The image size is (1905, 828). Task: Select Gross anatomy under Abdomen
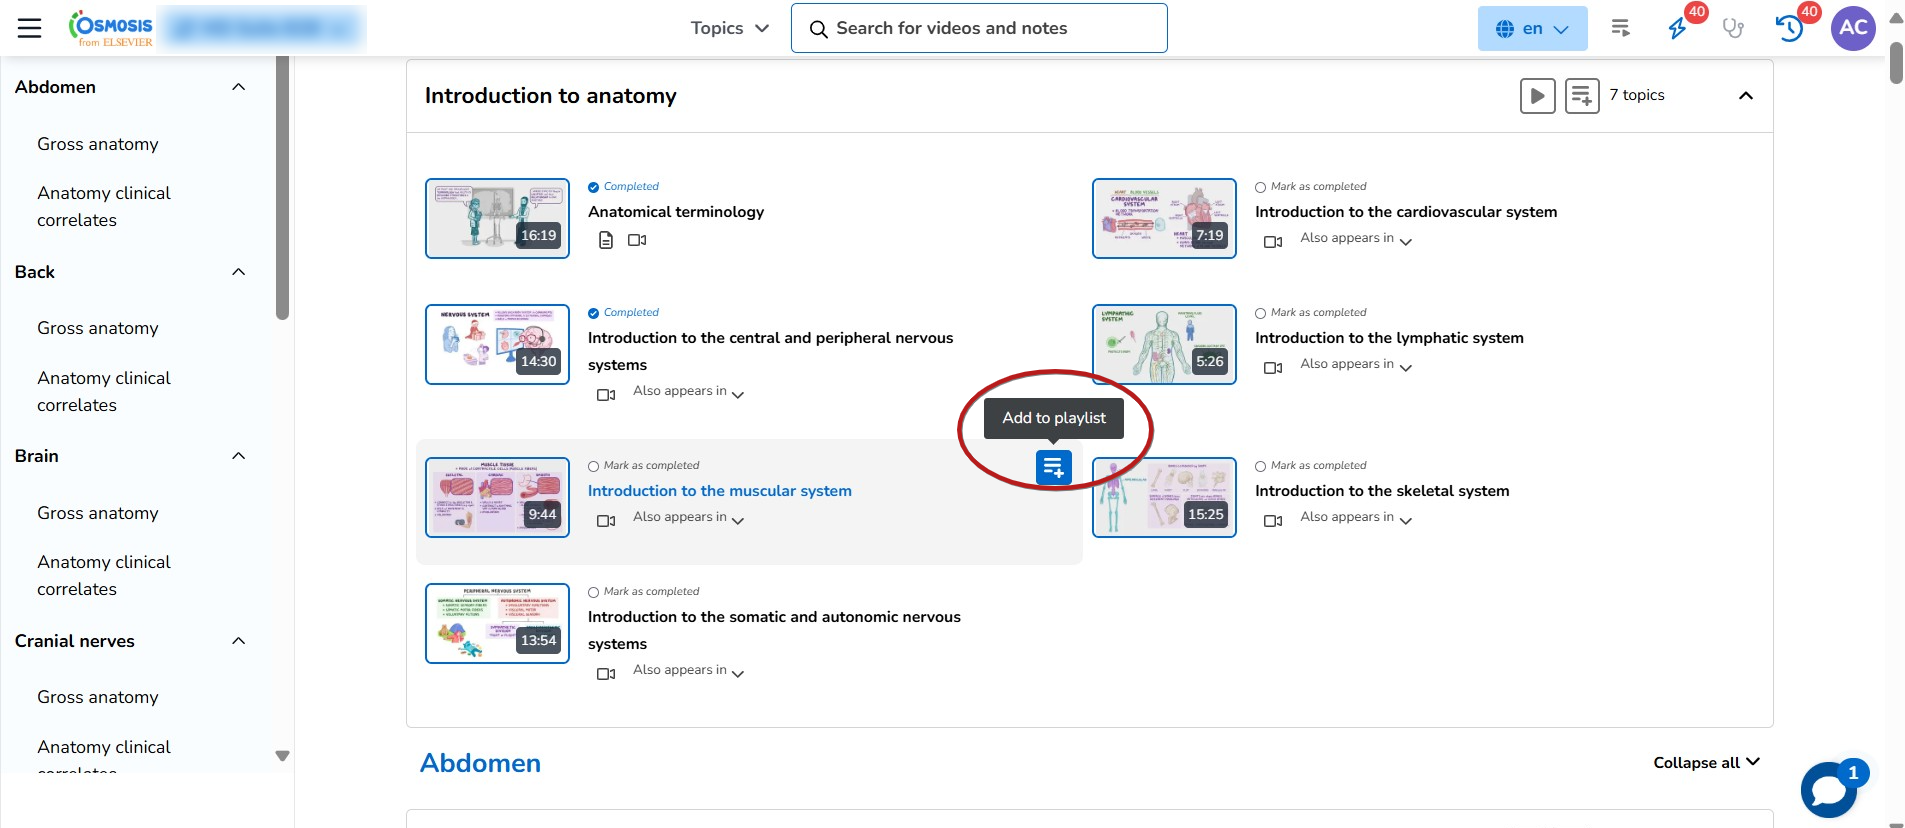pyautogui.click(x=98, y=144)
